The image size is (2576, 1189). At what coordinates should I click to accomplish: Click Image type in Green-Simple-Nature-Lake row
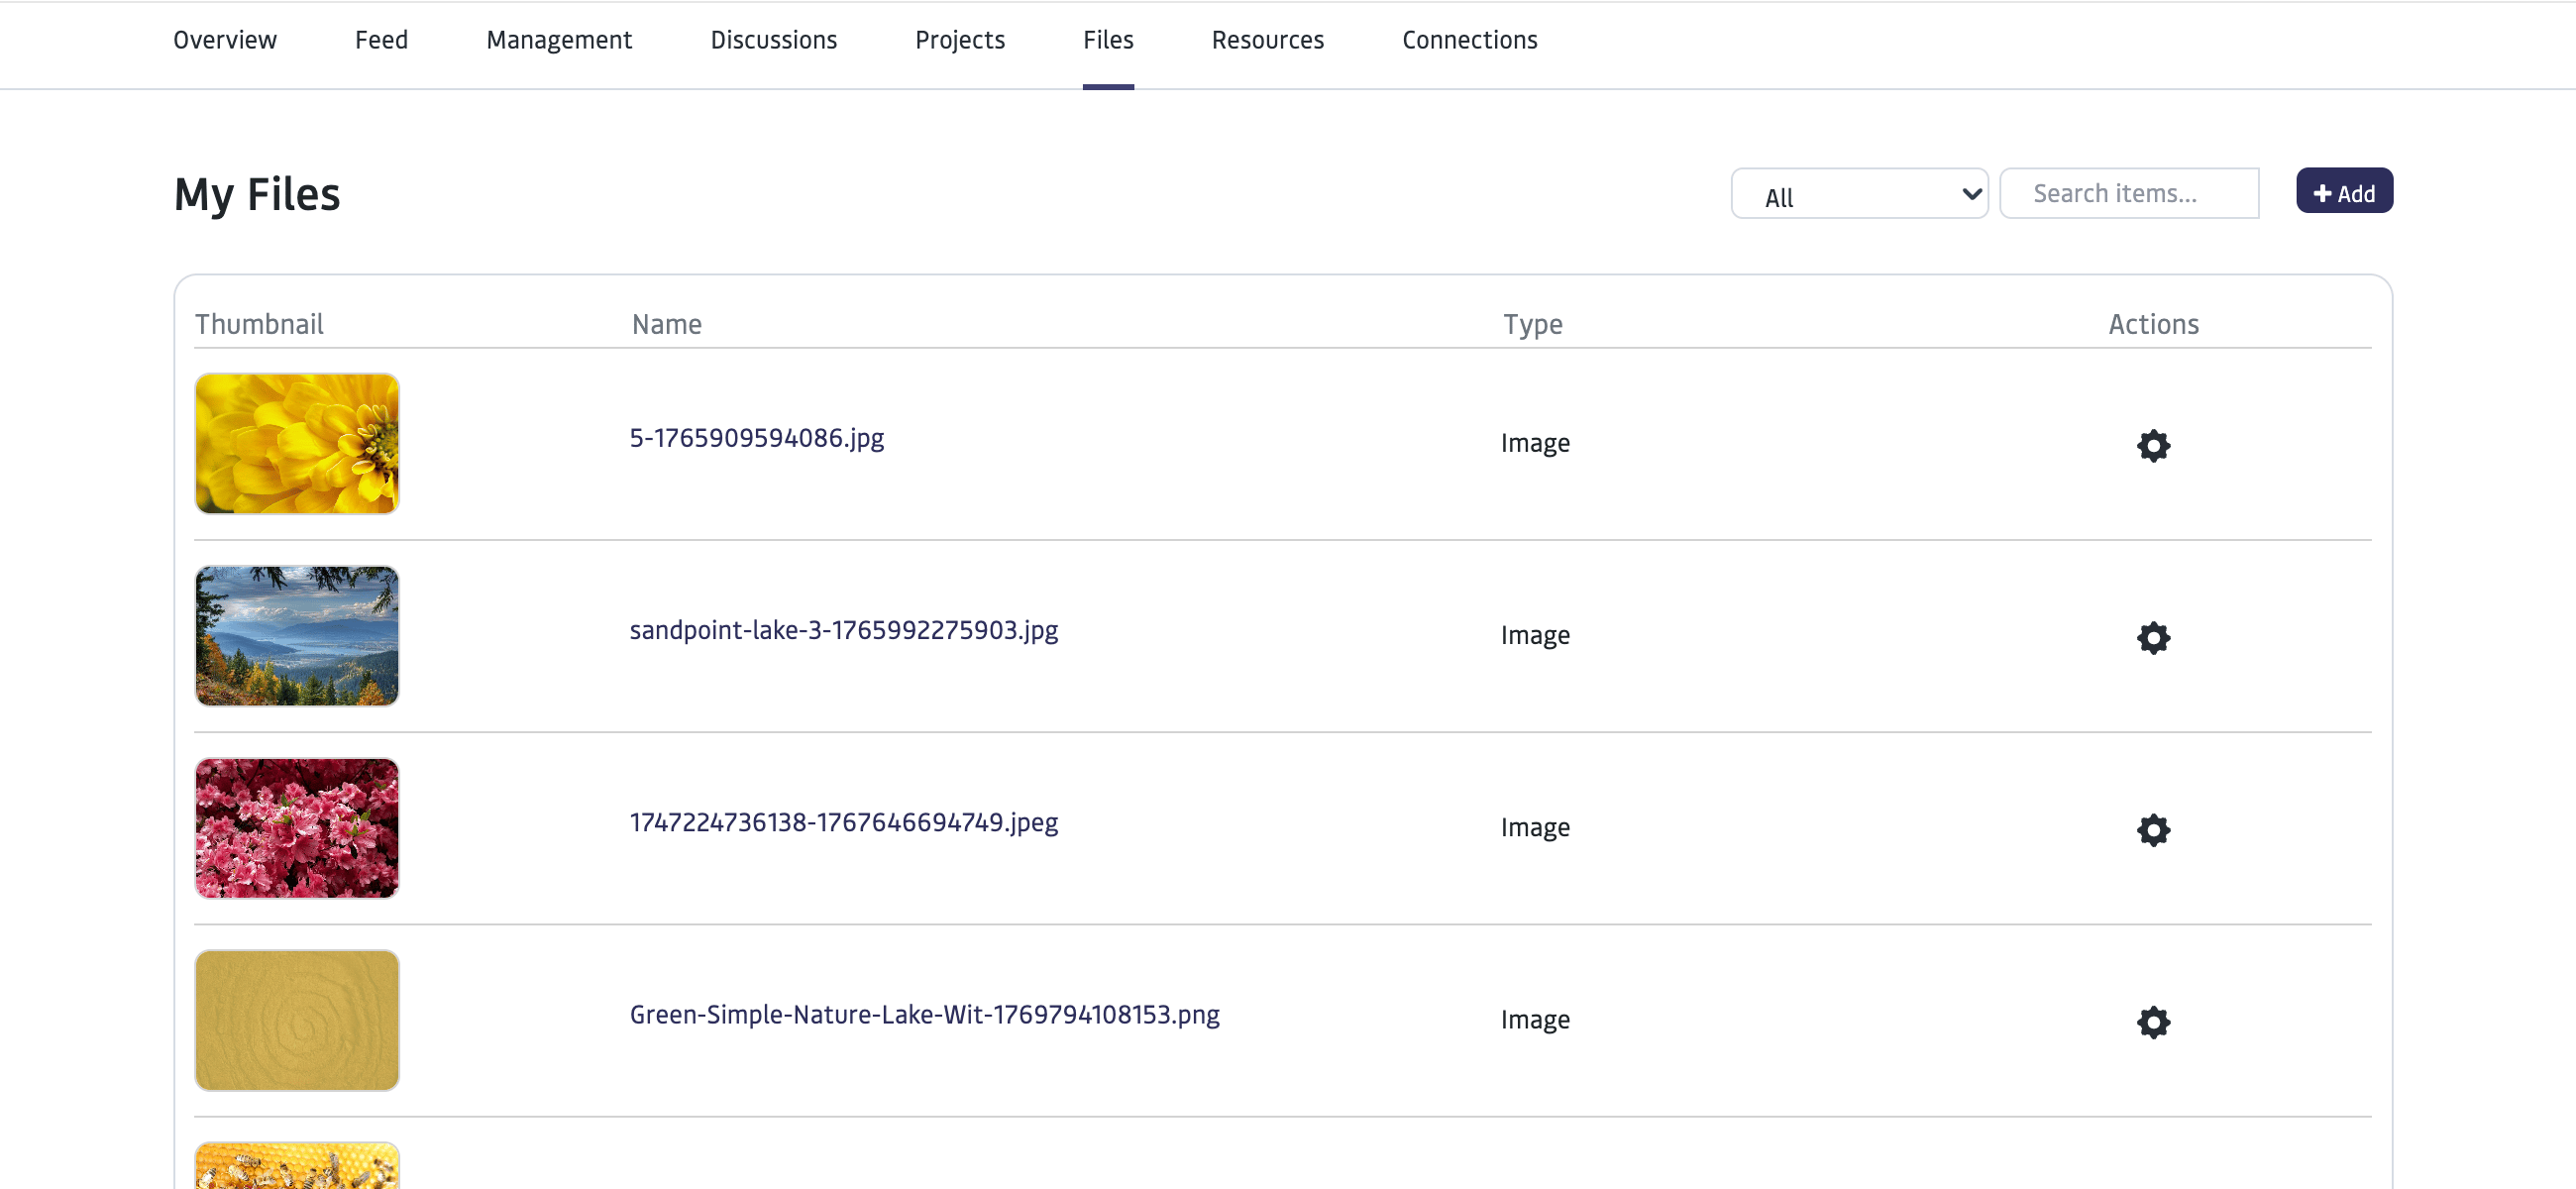pyautogui.click(x=1535, y=1019)
